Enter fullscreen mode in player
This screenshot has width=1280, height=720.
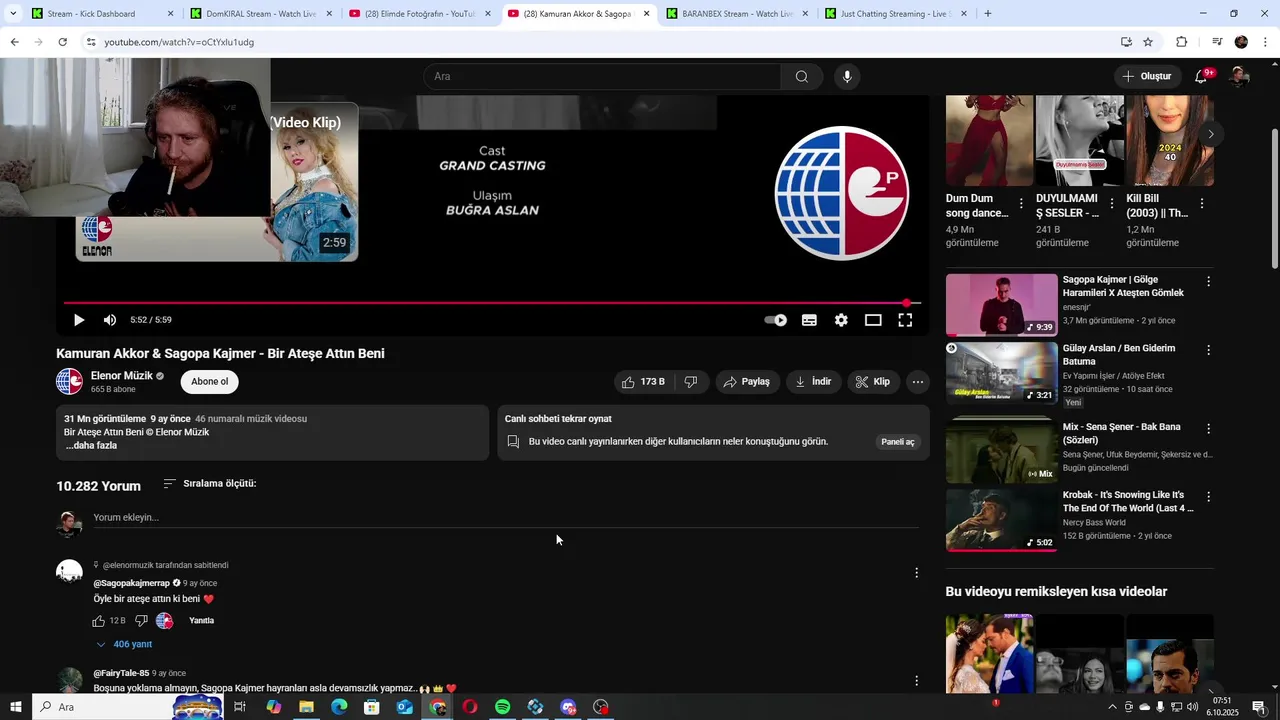(905, 320)
